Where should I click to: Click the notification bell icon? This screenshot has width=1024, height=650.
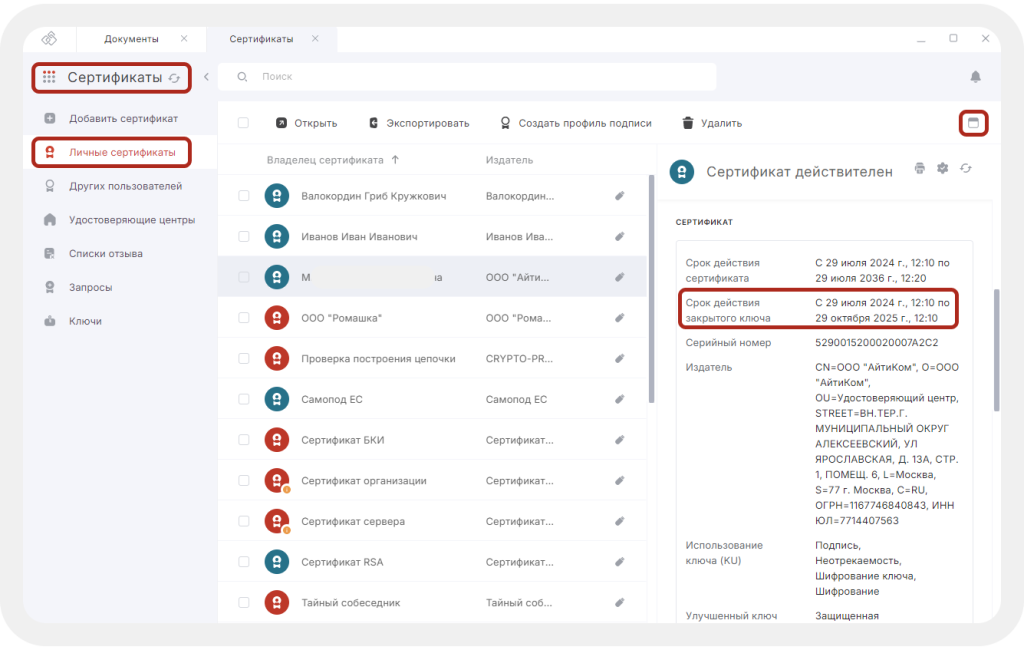(975, 77)
